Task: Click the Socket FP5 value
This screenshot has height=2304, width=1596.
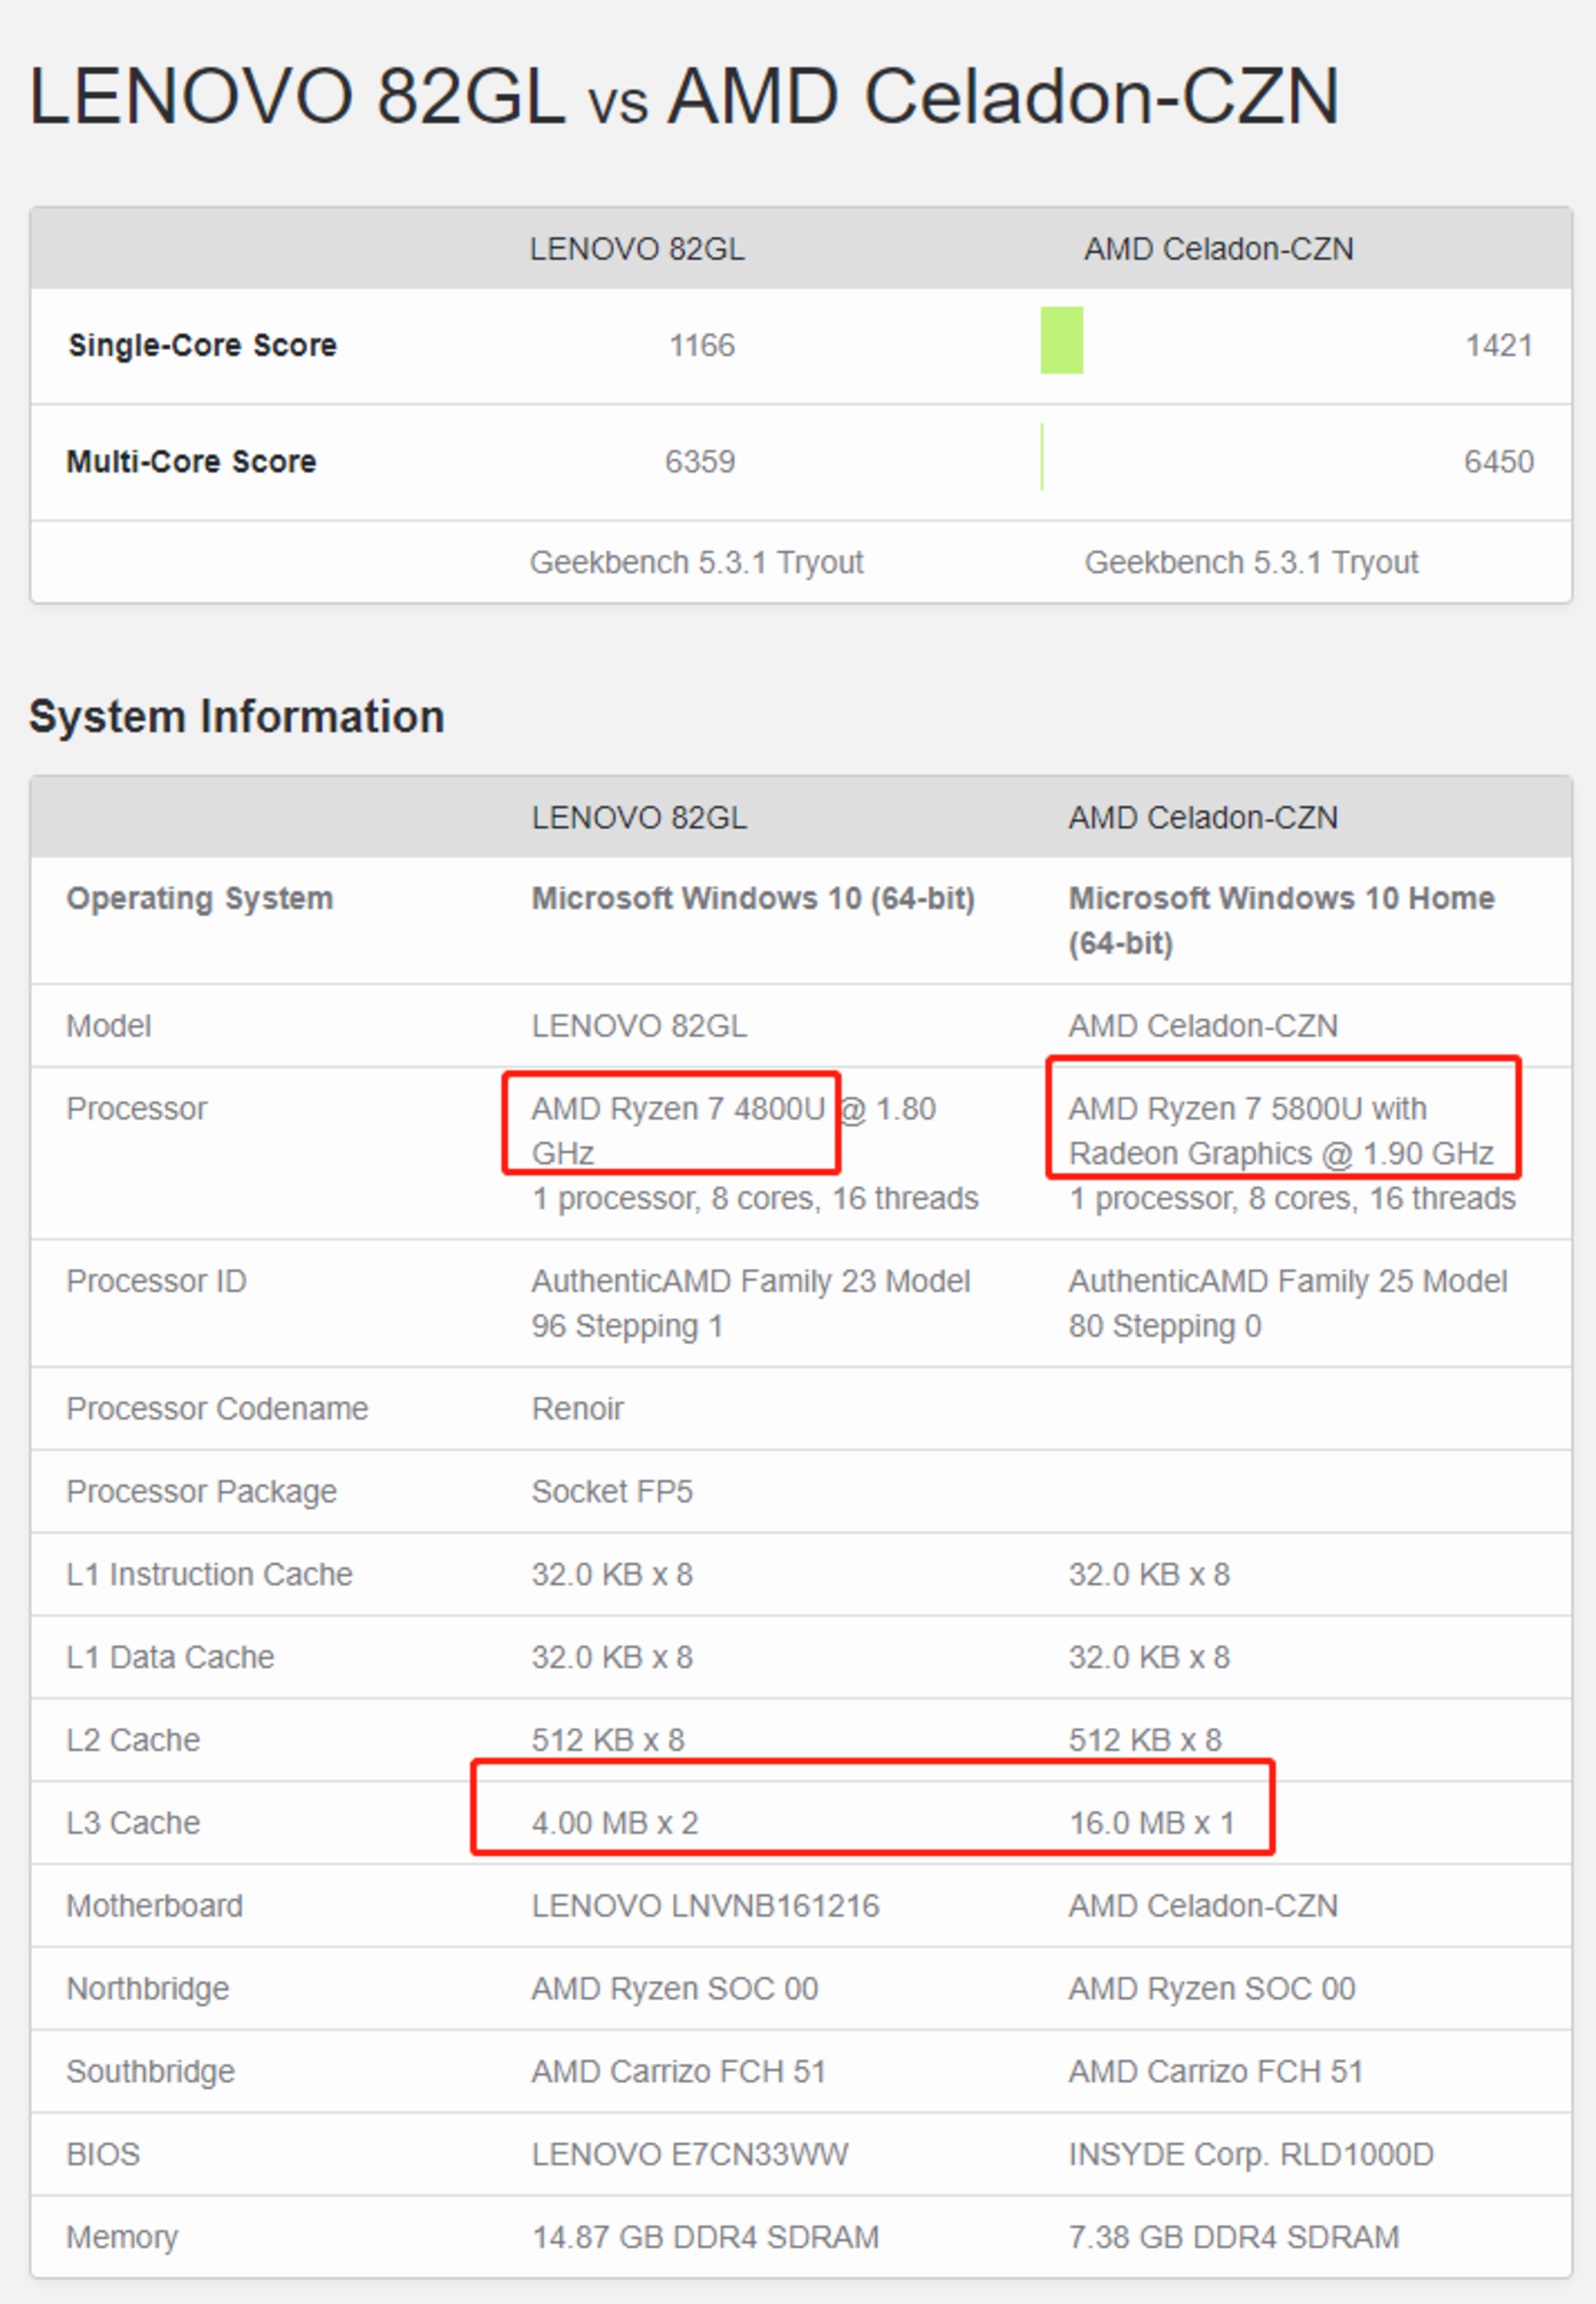Action: pos(612,1492)
